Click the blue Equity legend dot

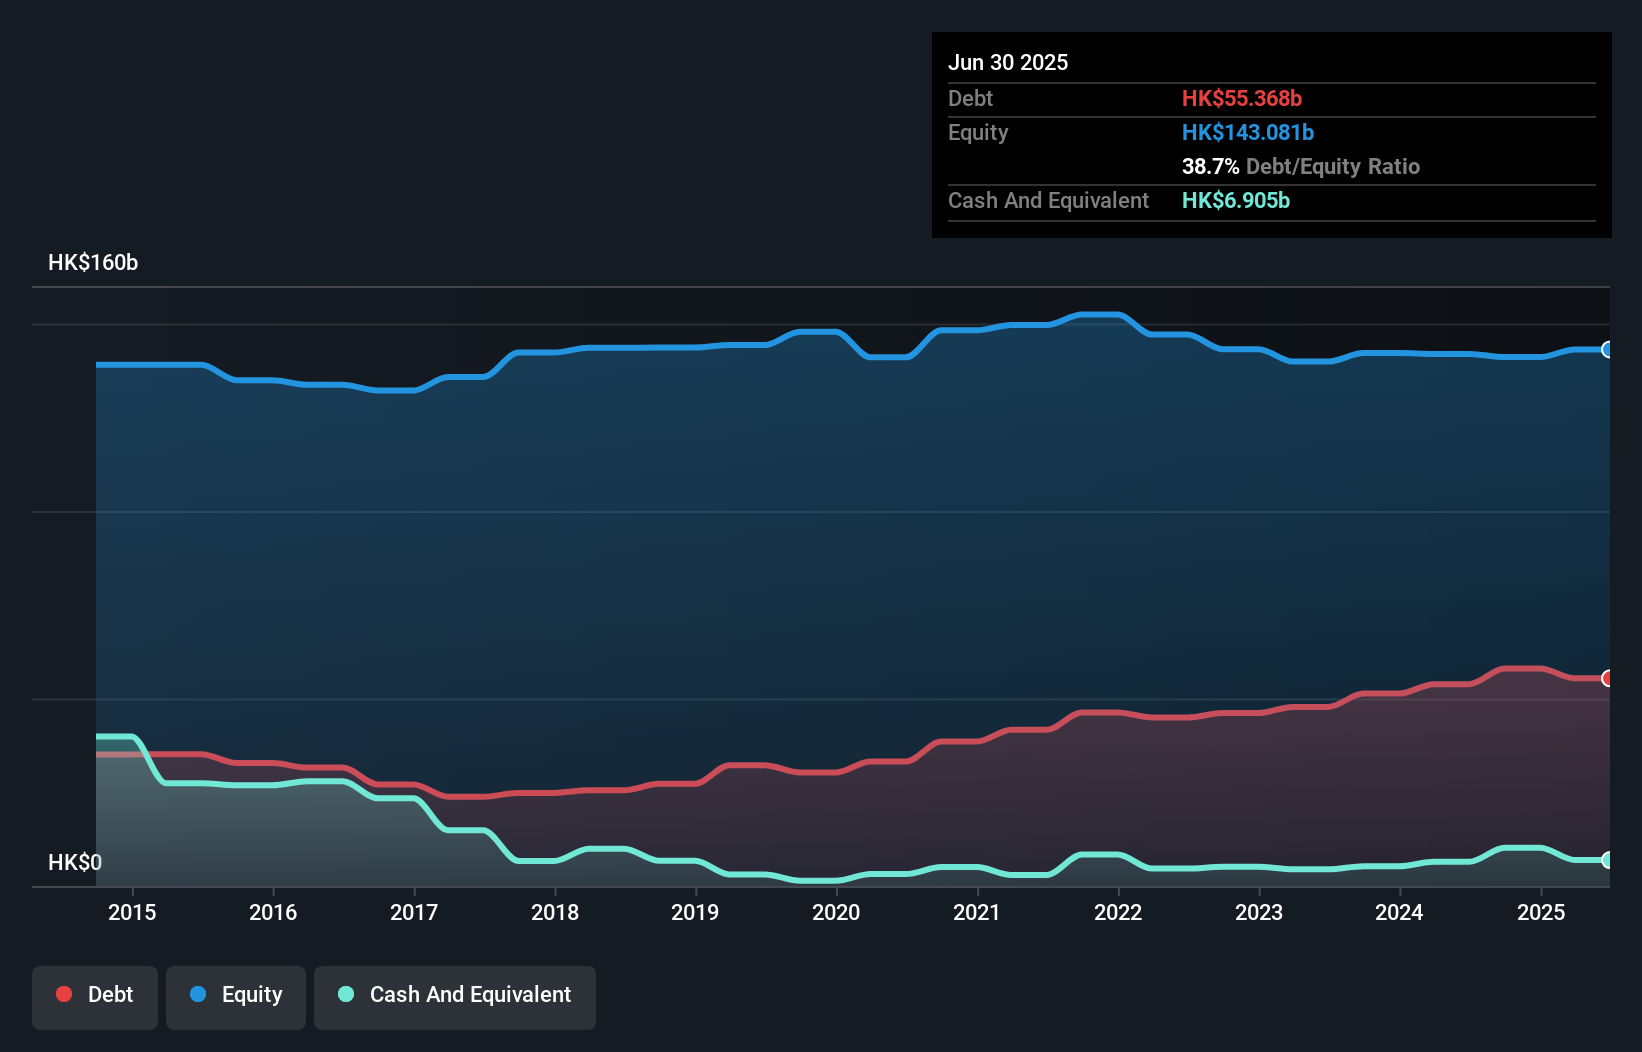pos(198,994)
